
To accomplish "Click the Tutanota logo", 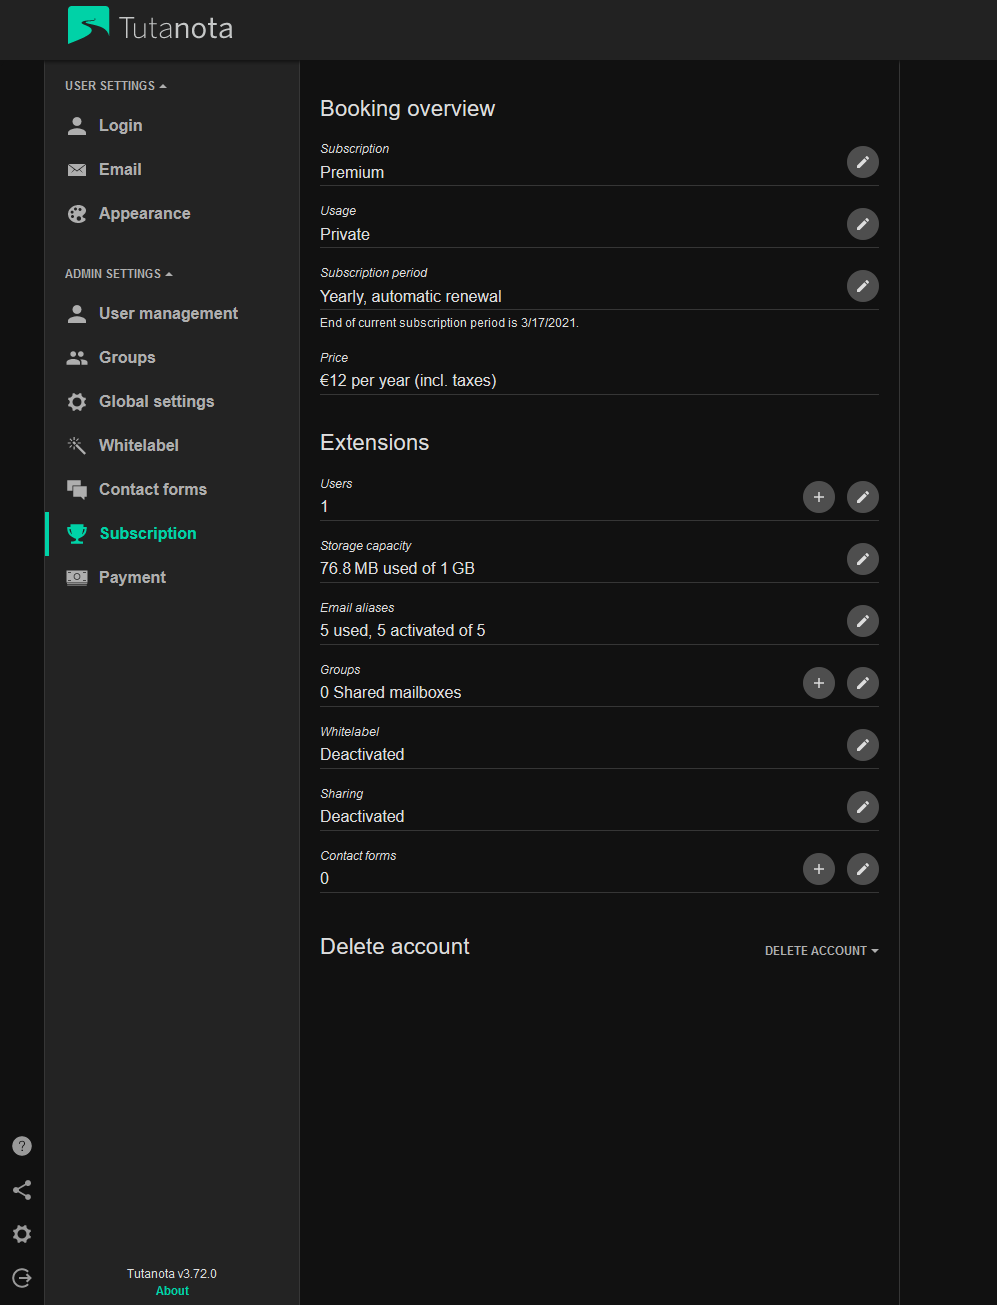I will [150, 27].
